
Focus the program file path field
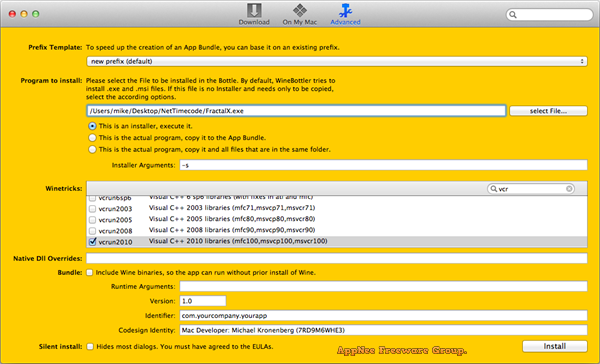(296, 111)
